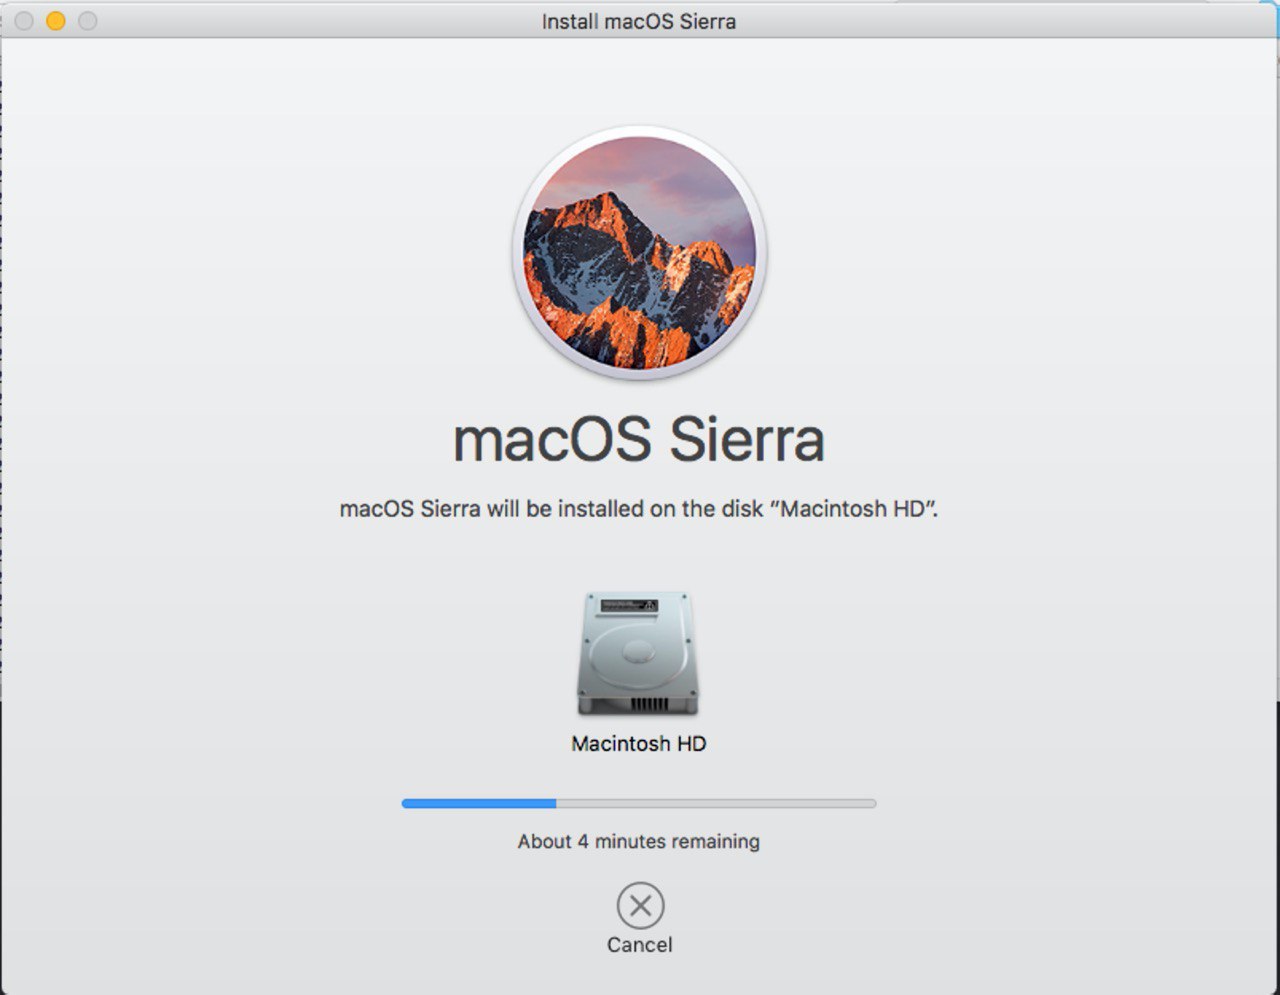Click the greyed-out close window button
The height and width of the screenshot is (995, 1280).
pyautogui.click(x=24, y=20)
